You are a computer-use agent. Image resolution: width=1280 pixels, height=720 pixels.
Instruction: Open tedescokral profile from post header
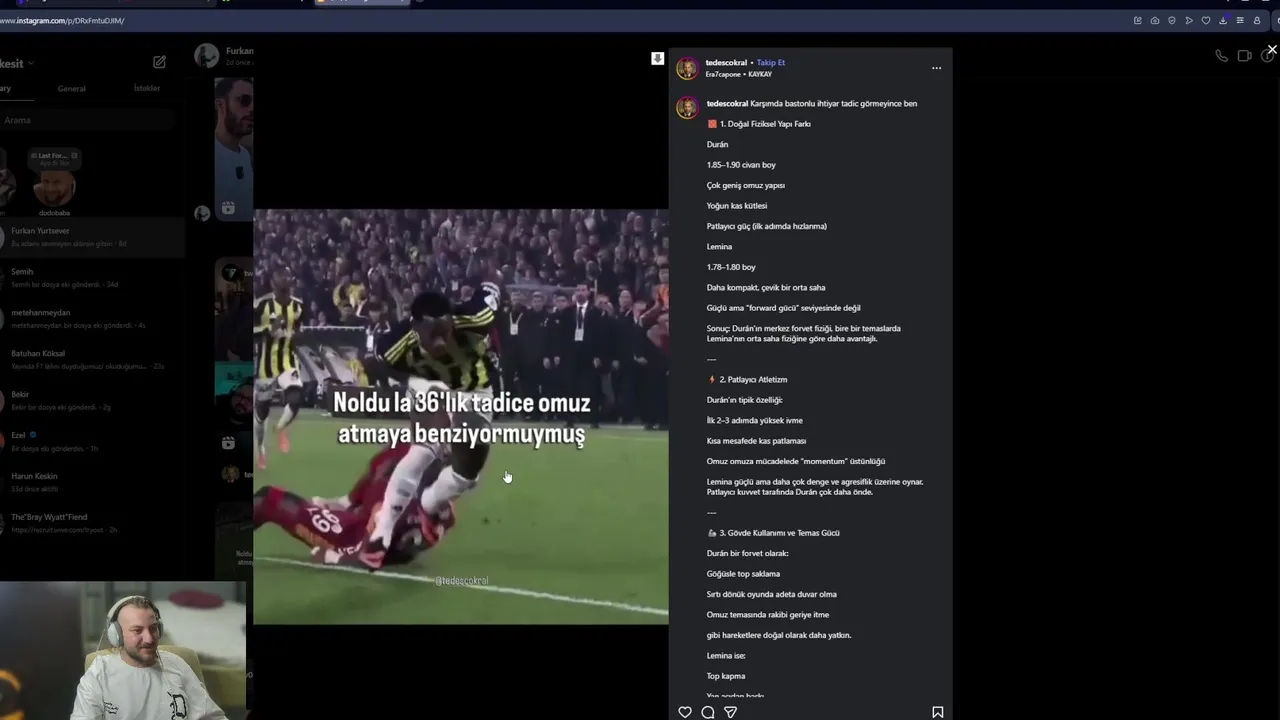pos(726,63)
